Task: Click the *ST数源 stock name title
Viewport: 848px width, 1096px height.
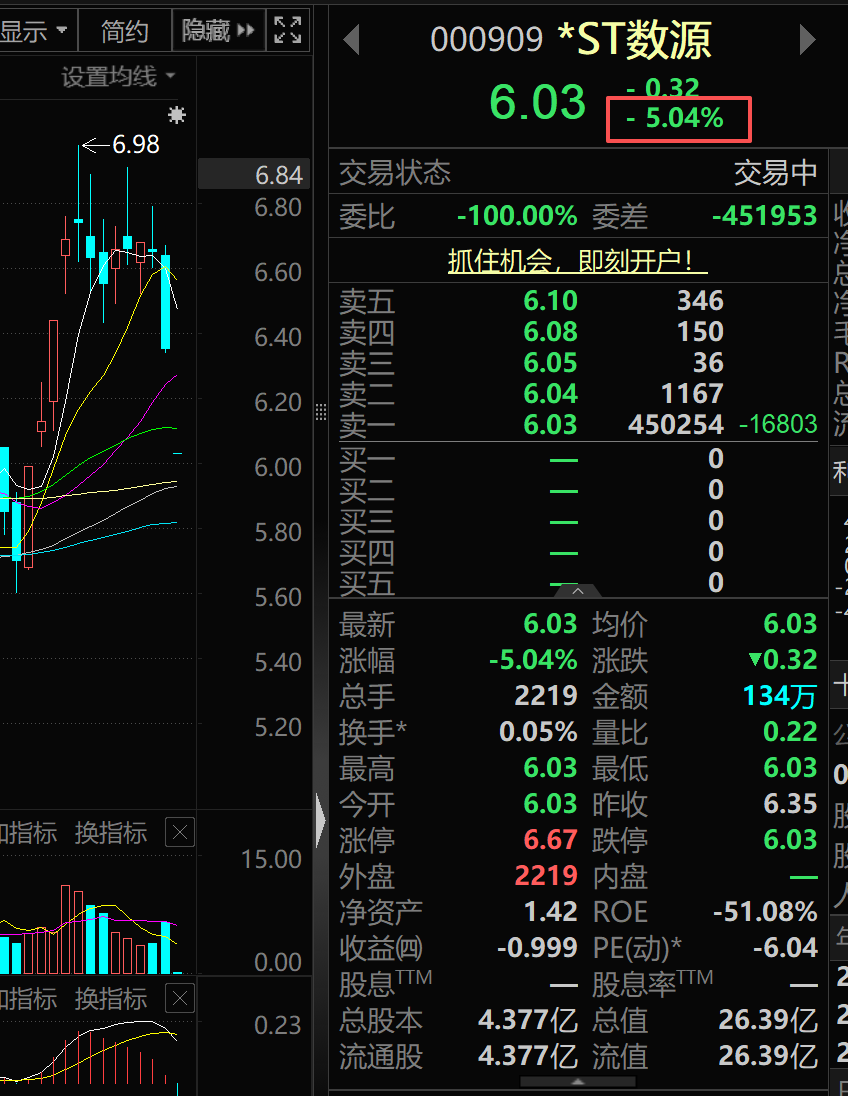Action: click(633, 40)
